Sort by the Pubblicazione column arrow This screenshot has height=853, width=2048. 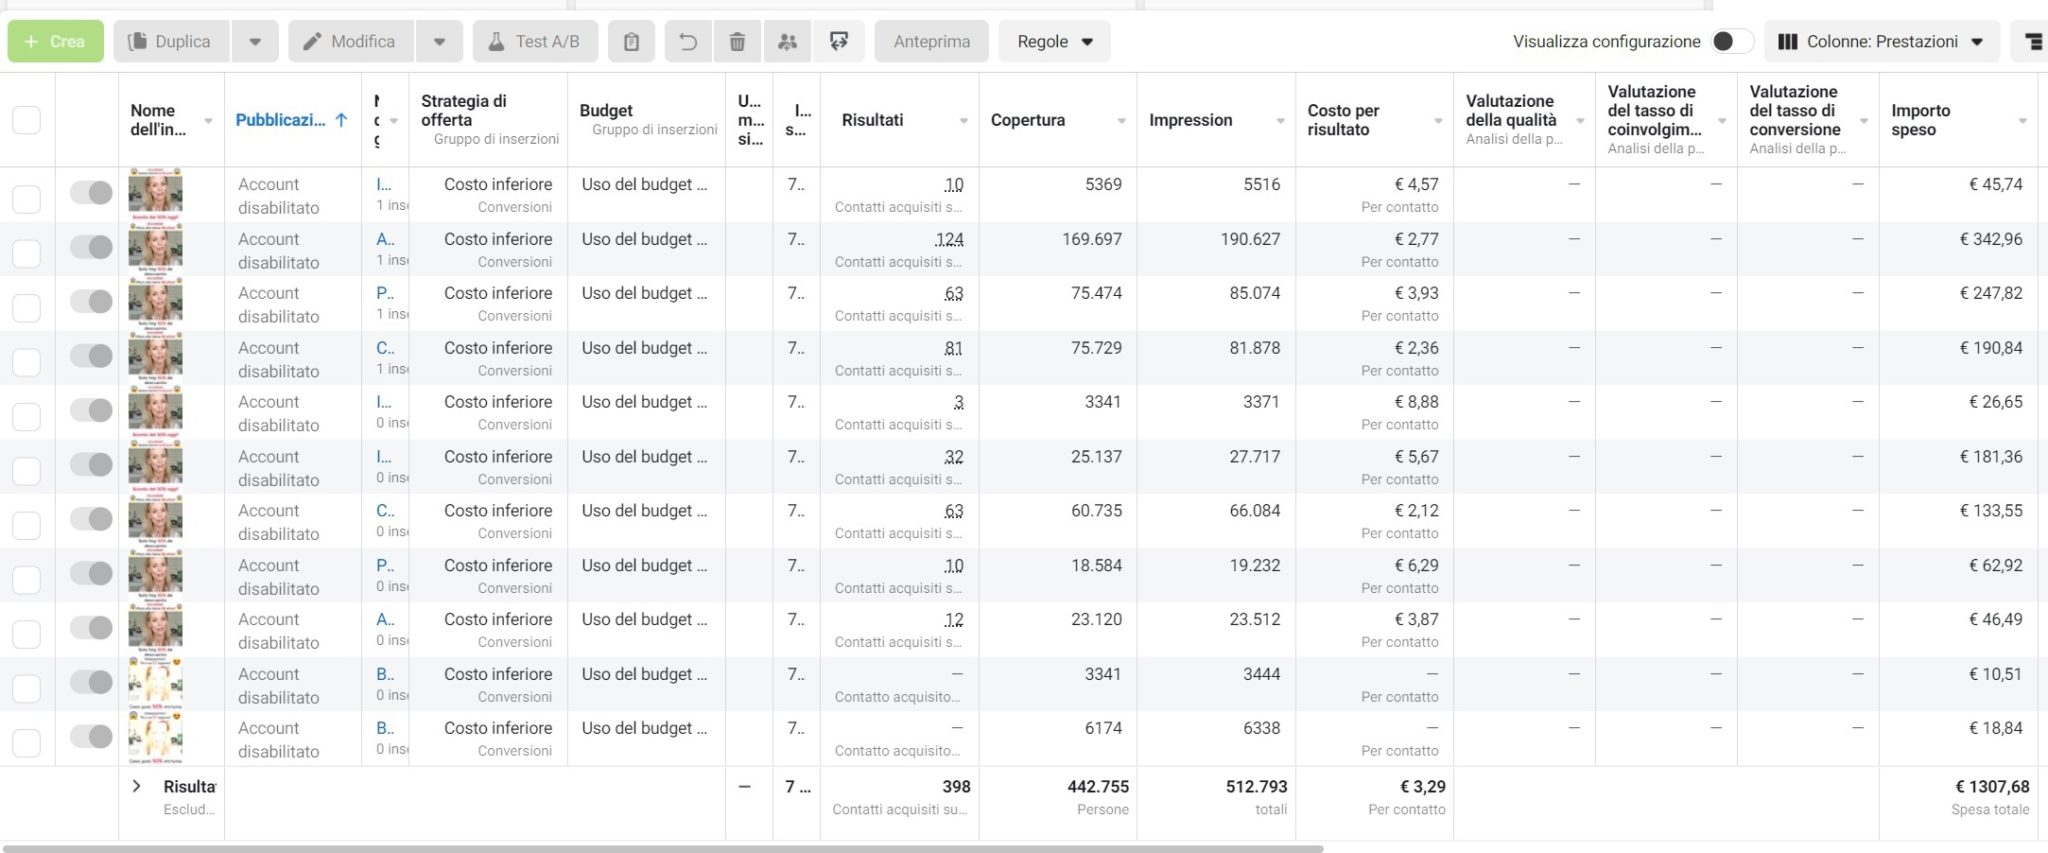tap(341, 120)
